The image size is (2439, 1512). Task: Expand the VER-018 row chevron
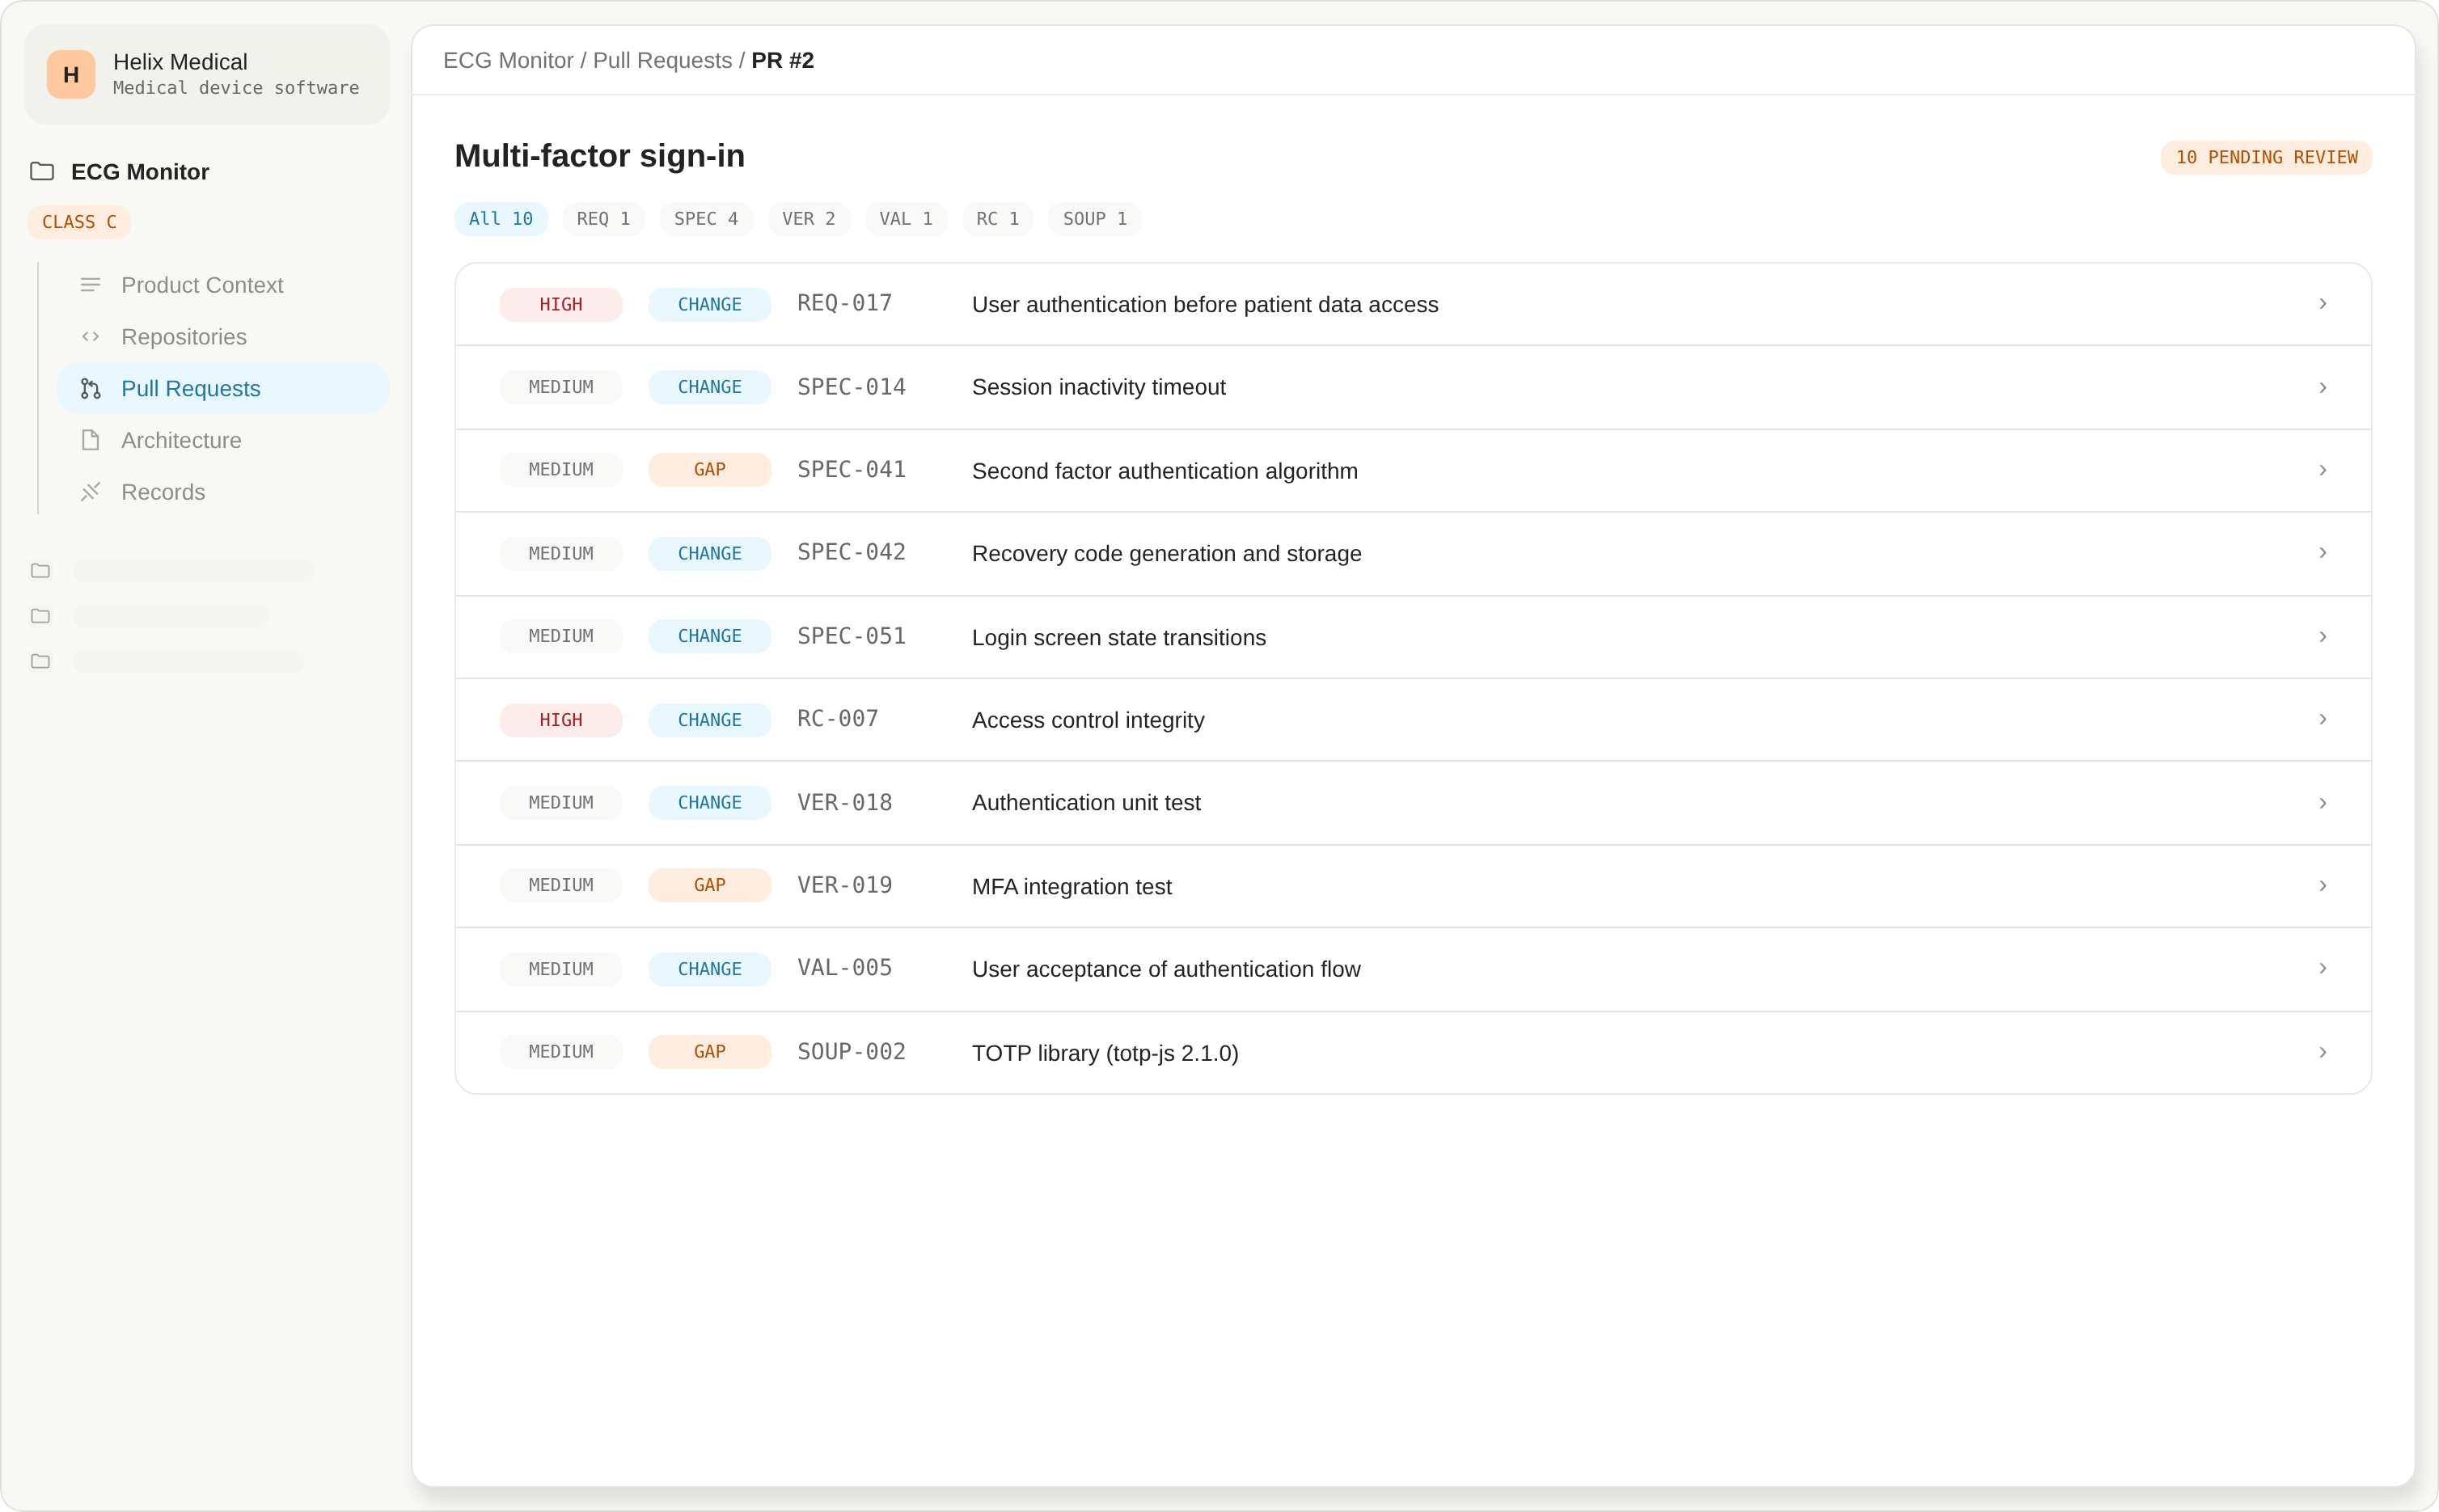click(2323, 803)
